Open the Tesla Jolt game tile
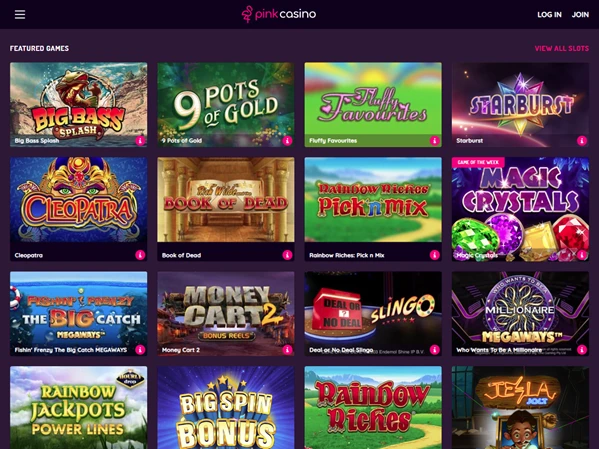 pyautogui.click(x=520, y=407)
